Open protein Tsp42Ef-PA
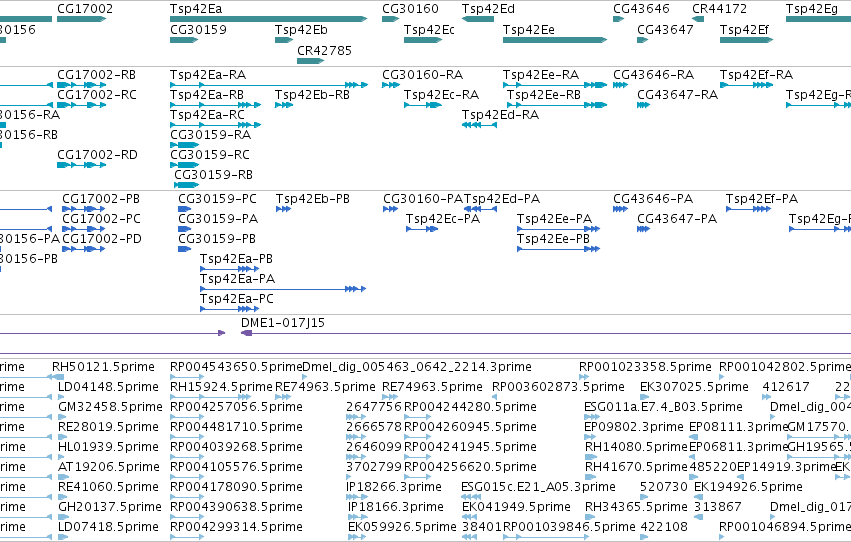The image size is (851, 542). (762, 199)
